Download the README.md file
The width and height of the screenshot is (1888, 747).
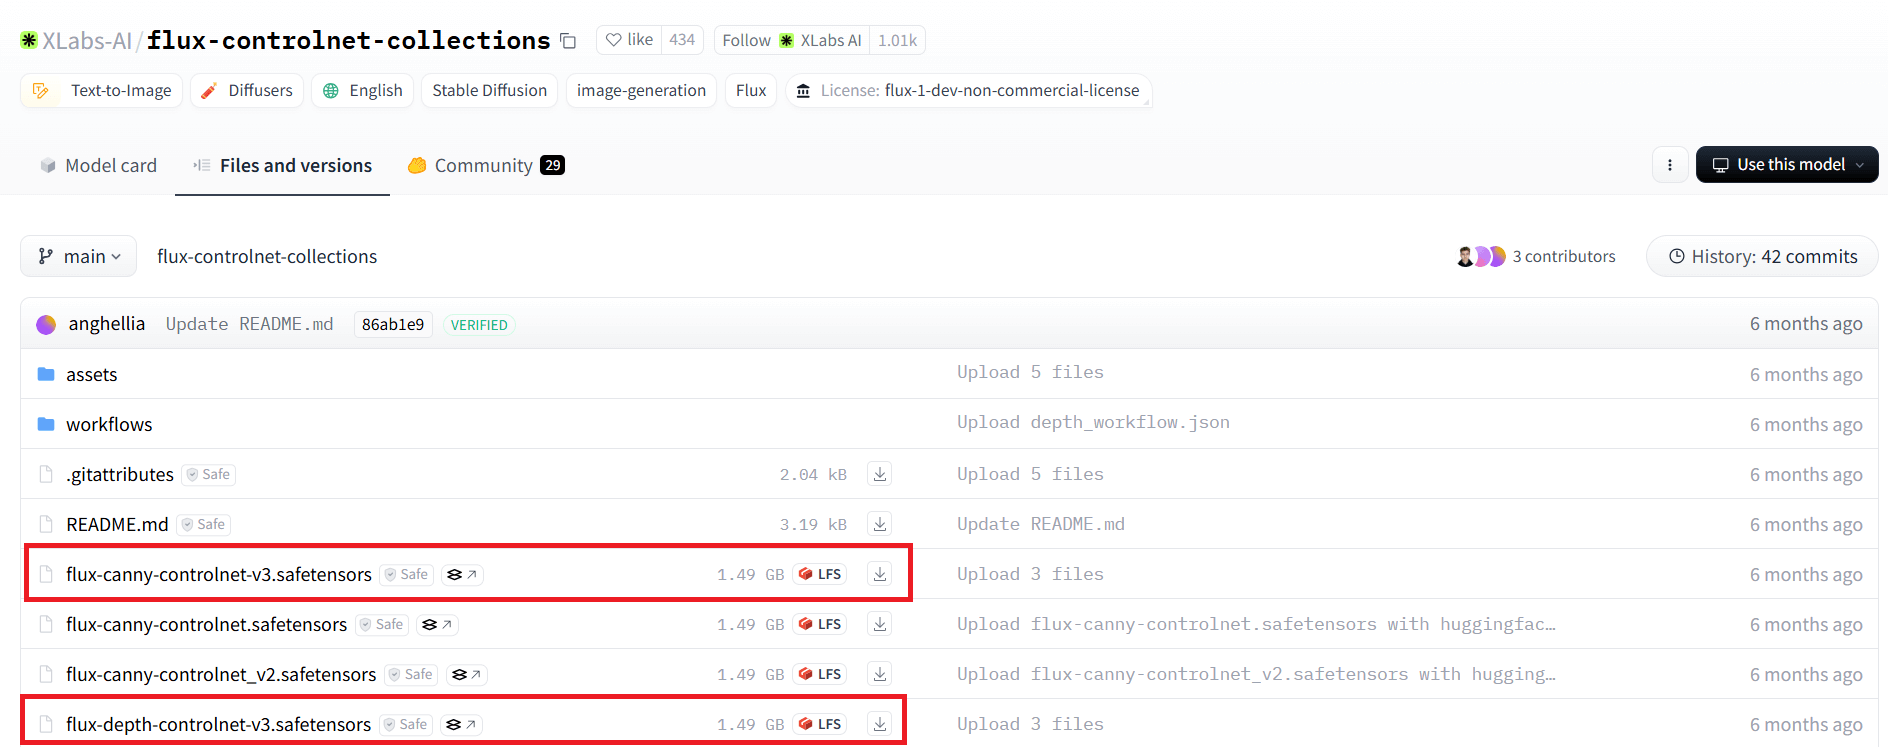879,524
